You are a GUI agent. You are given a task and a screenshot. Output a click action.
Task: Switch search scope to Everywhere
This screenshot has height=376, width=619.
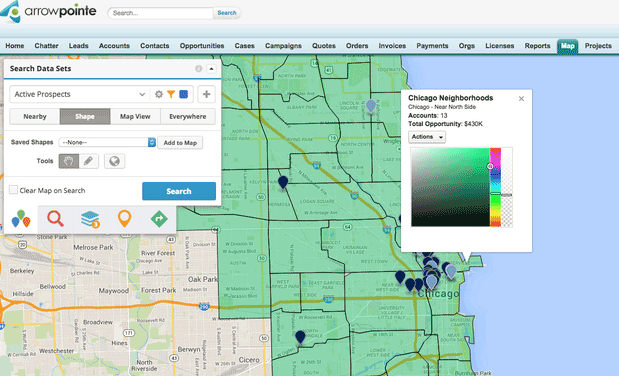point(188,117)
